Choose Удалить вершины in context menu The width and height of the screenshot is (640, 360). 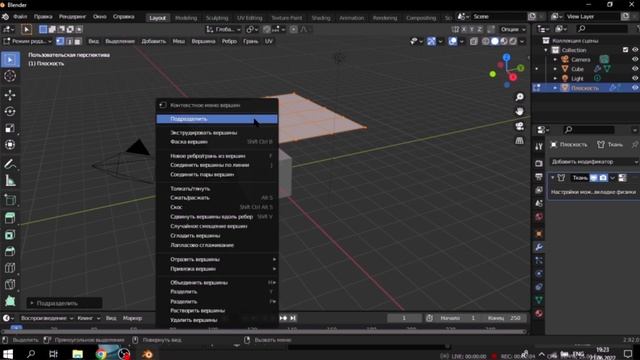tap(217, 320)
